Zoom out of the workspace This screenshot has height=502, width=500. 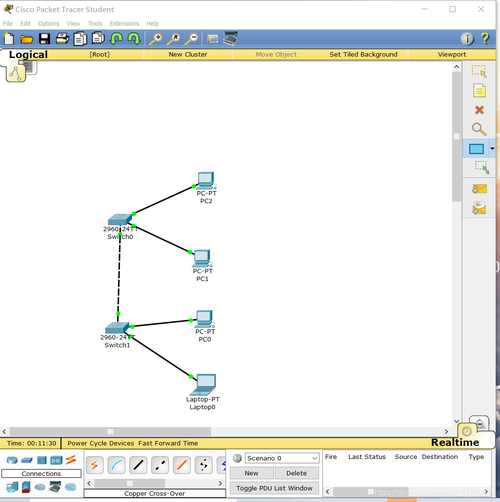pos(191,39)
